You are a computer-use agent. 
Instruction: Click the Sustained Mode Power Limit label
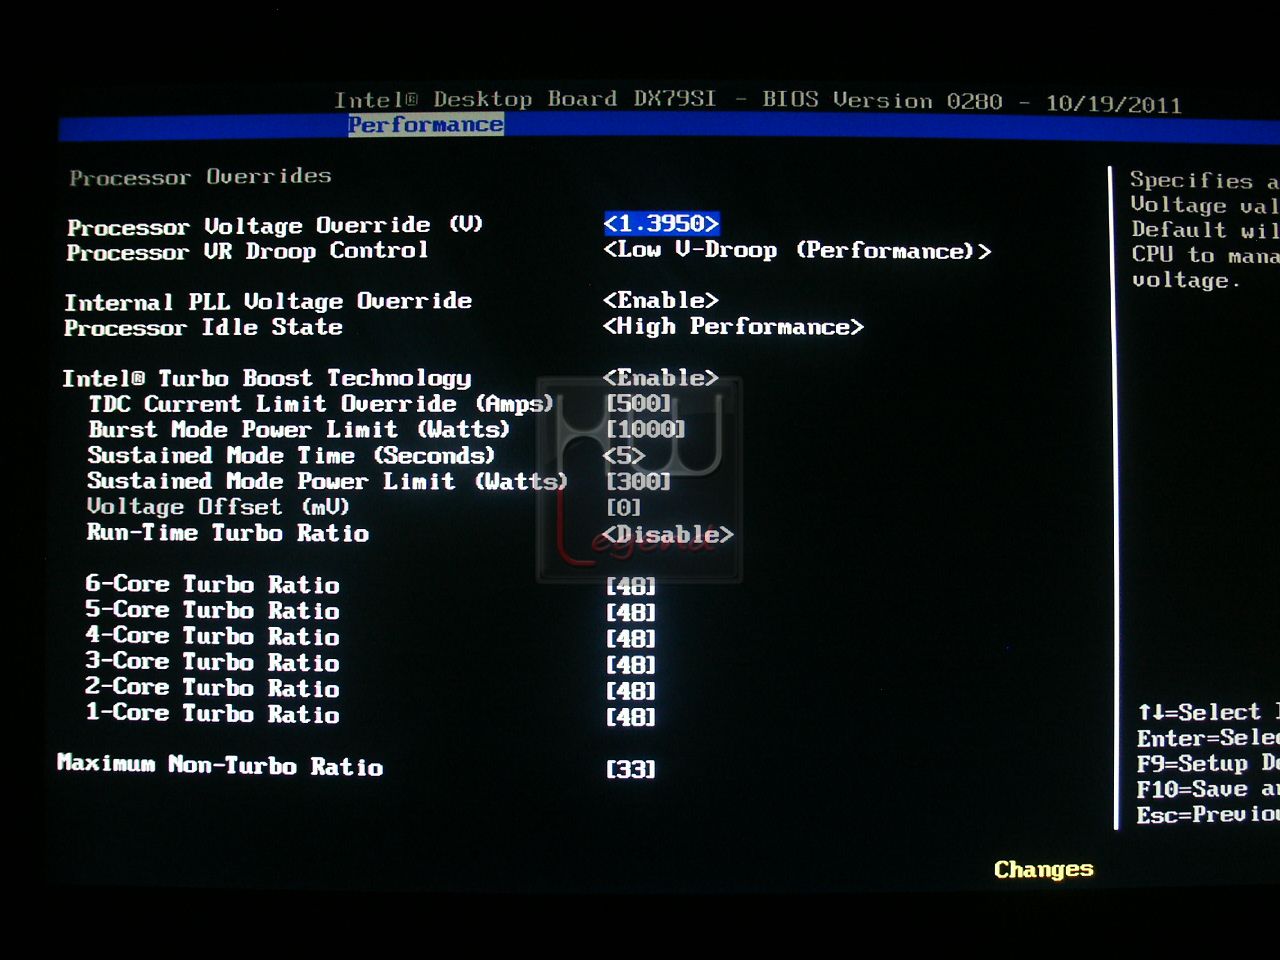tap(327, 482)
